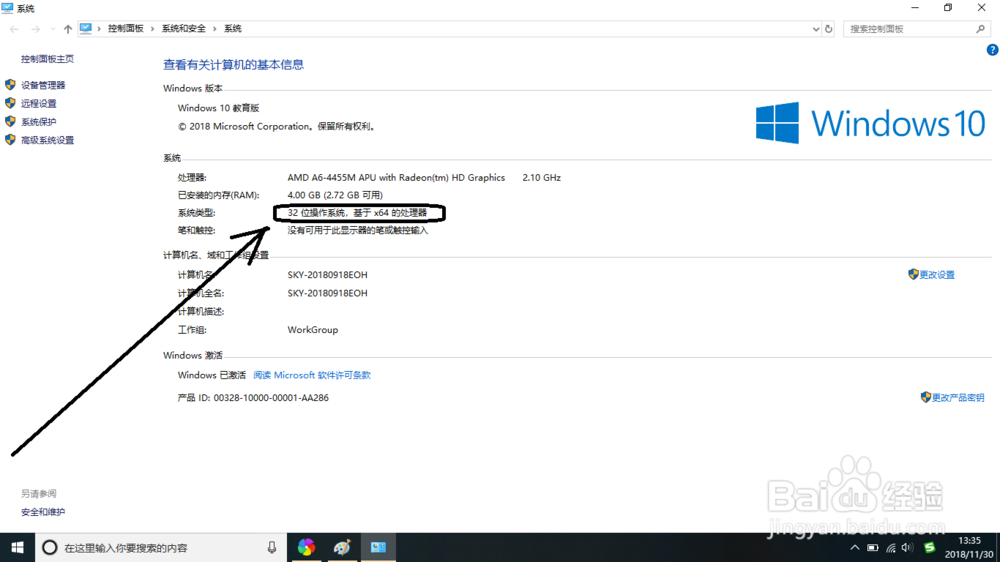The height and width of the screenshot is (562, 1000).
Task: Click the shield icon next to Remote settings
Action: click(x=10, y=103)
